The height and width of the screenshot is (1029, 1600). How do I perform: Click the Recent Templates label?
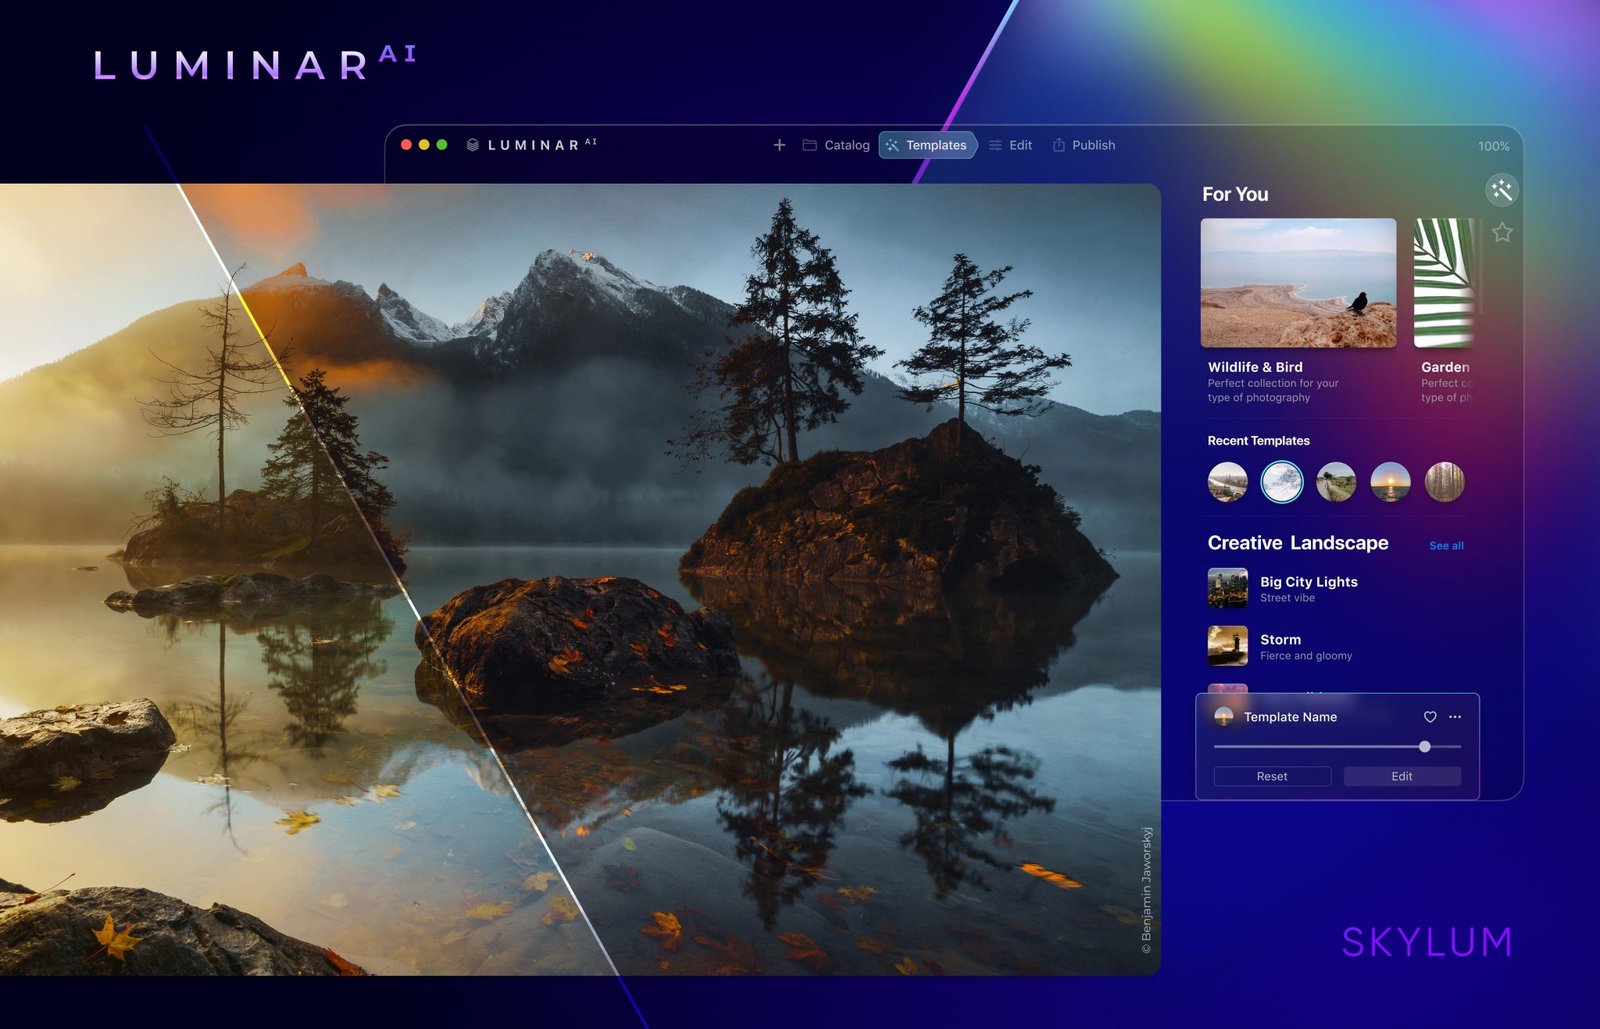click(1258, 441)
